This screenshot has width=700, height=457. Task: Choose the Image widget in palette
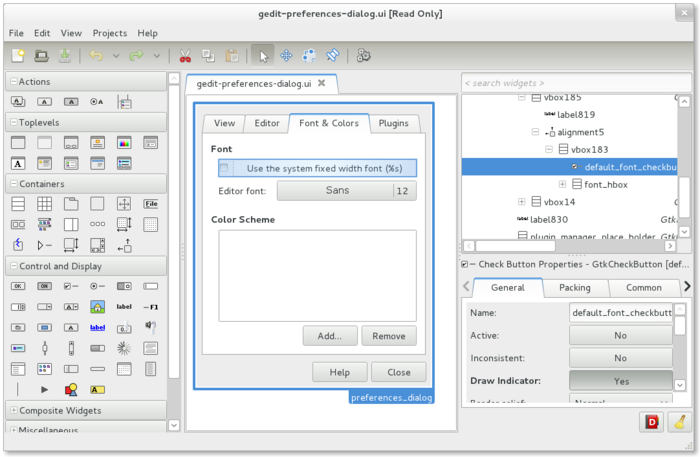[98, 306]
